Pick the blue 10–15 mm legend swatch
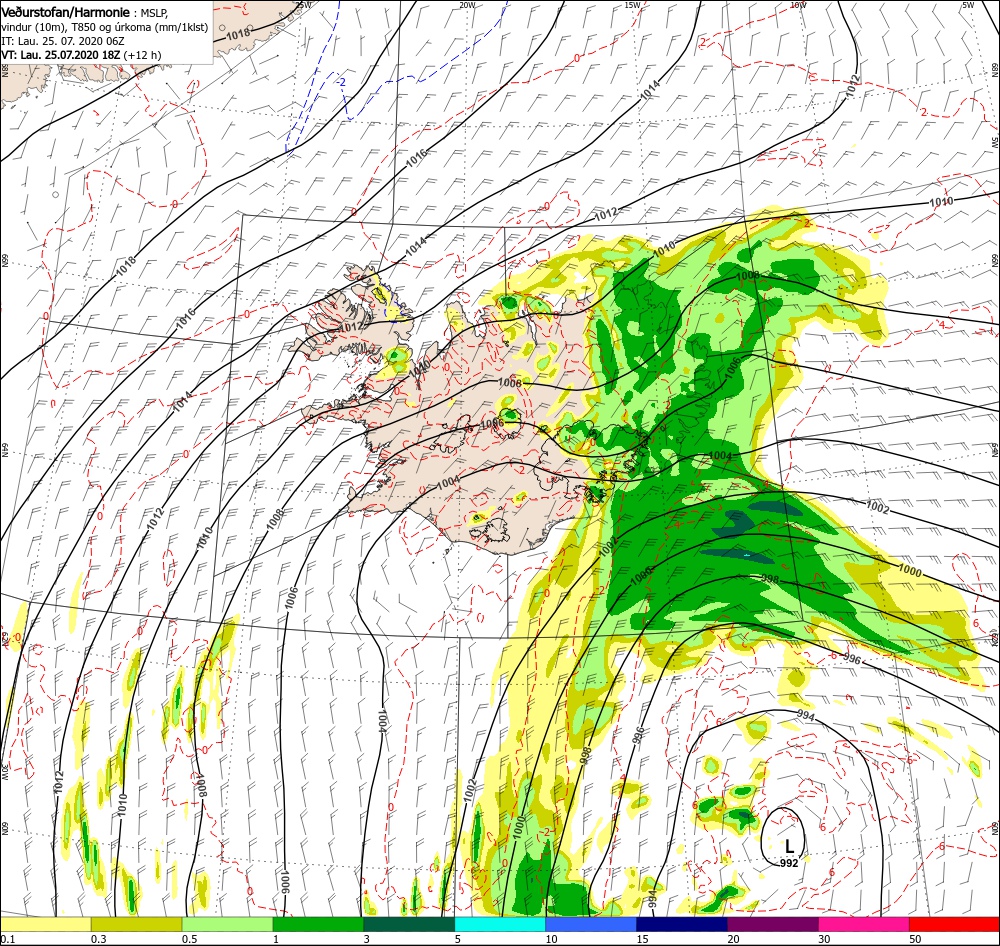 (x=591, y=924)
